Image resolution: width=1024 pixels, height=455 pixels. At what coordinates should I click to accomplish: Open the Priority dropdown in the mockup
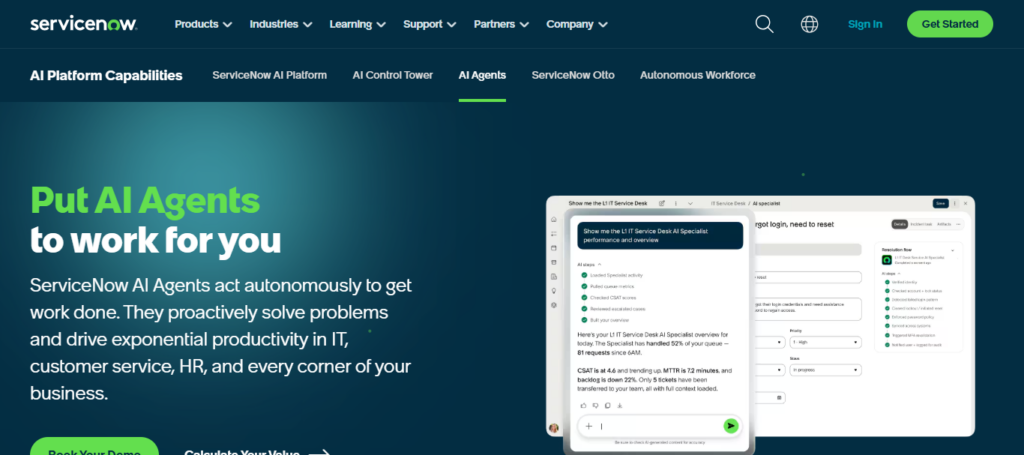[x=825, y=342]
